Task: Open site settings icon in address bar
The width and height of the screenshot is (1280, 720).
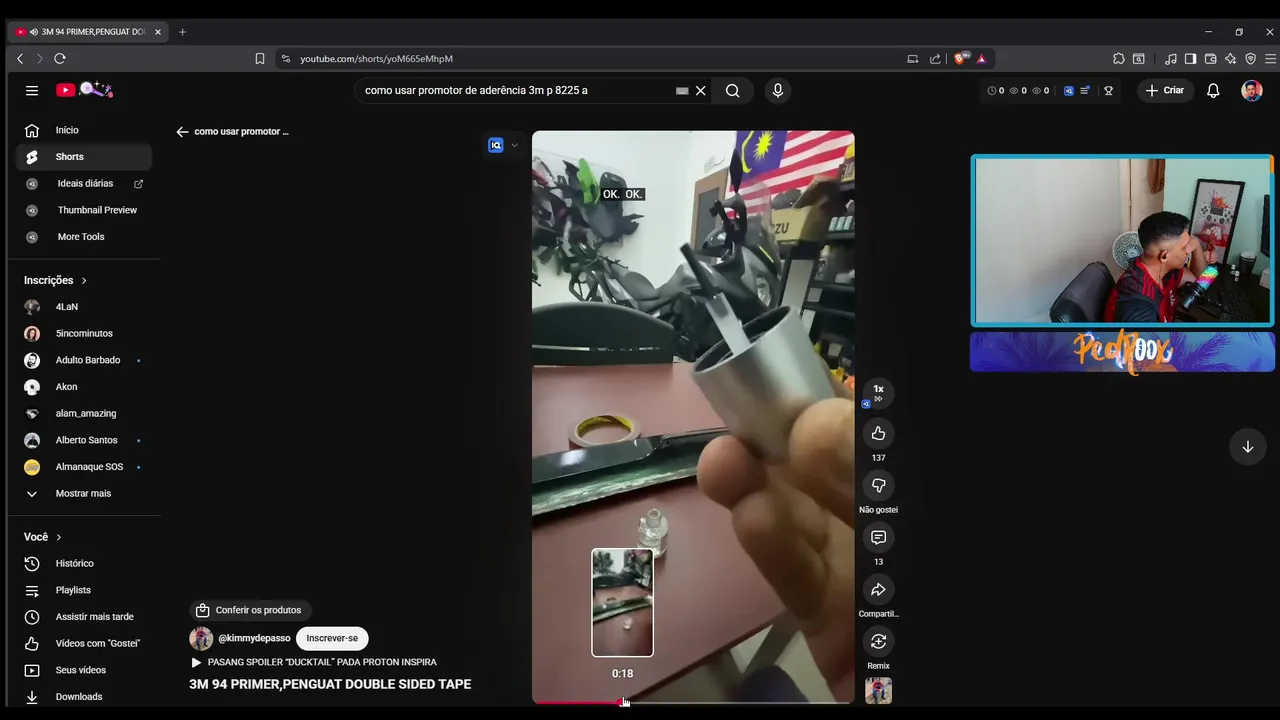Action: click(286, 59)
